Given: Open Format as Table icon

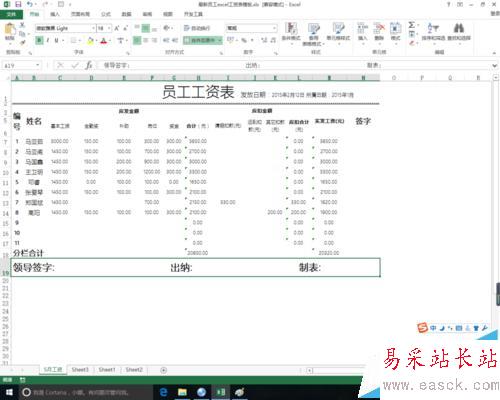Looking at the screenshot, I should pyautogui.click(x=314, y=29).
